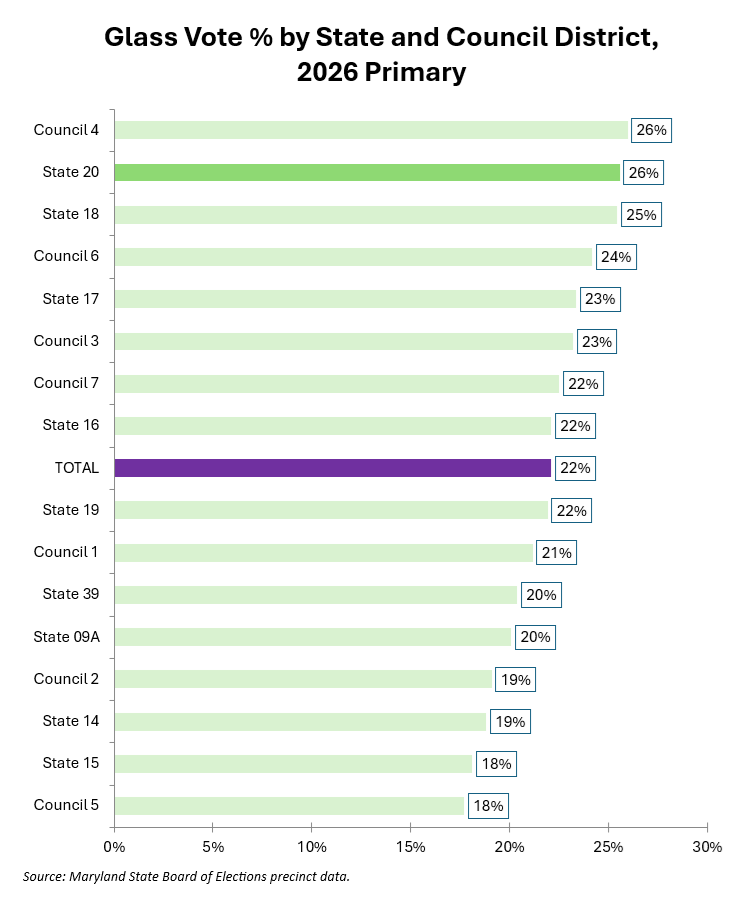Click the Council 5 bar
Screen dimensions: 739x904
click(x=289, y=805)
